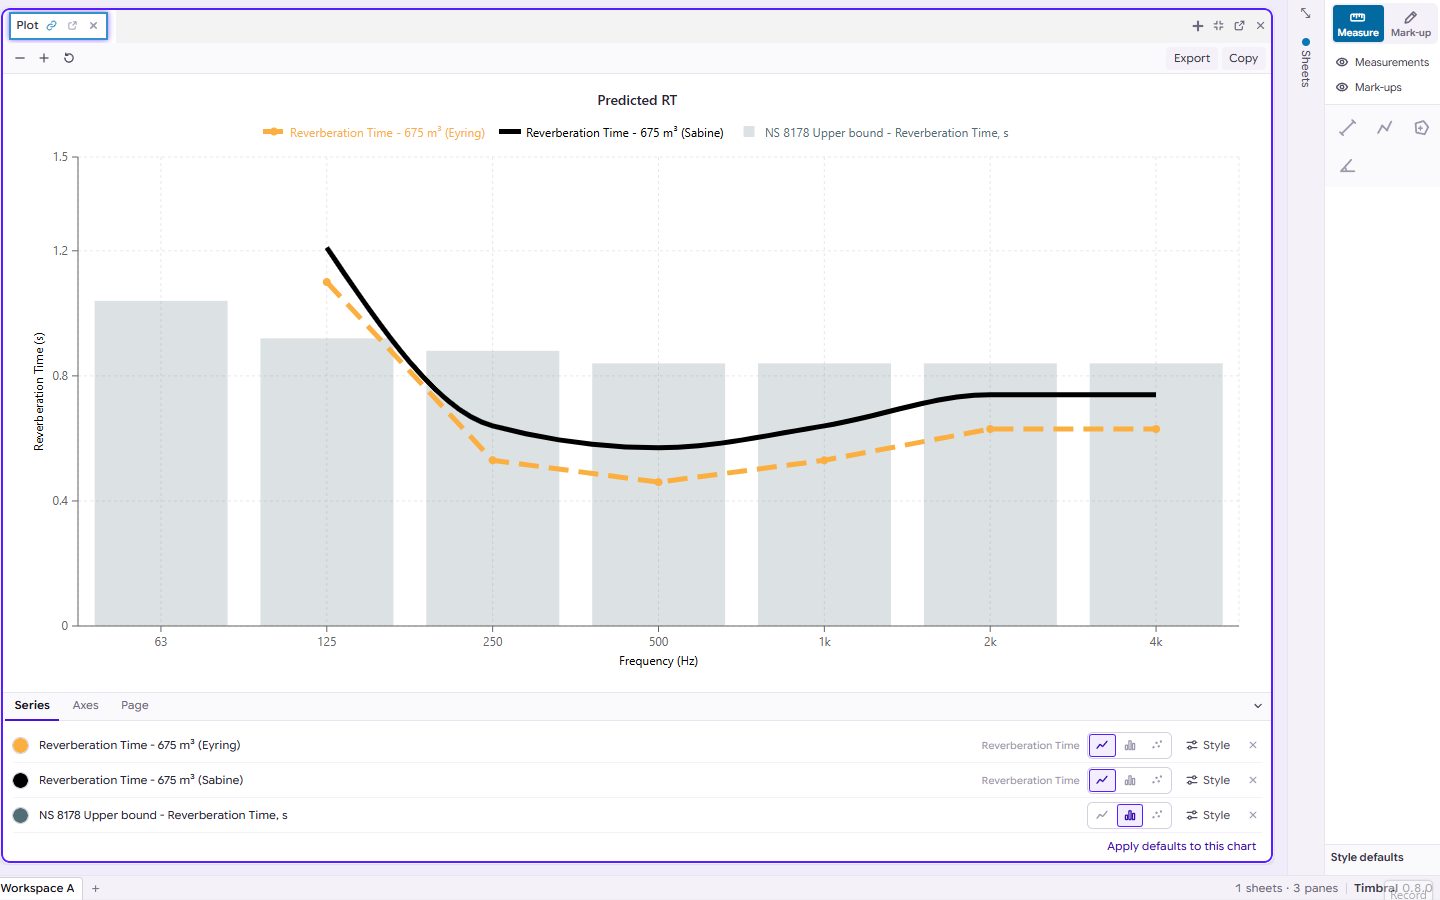The image size is (1440, 900).
Task: Zoom out the plot with minus icon
Action: tap(20, 58)
